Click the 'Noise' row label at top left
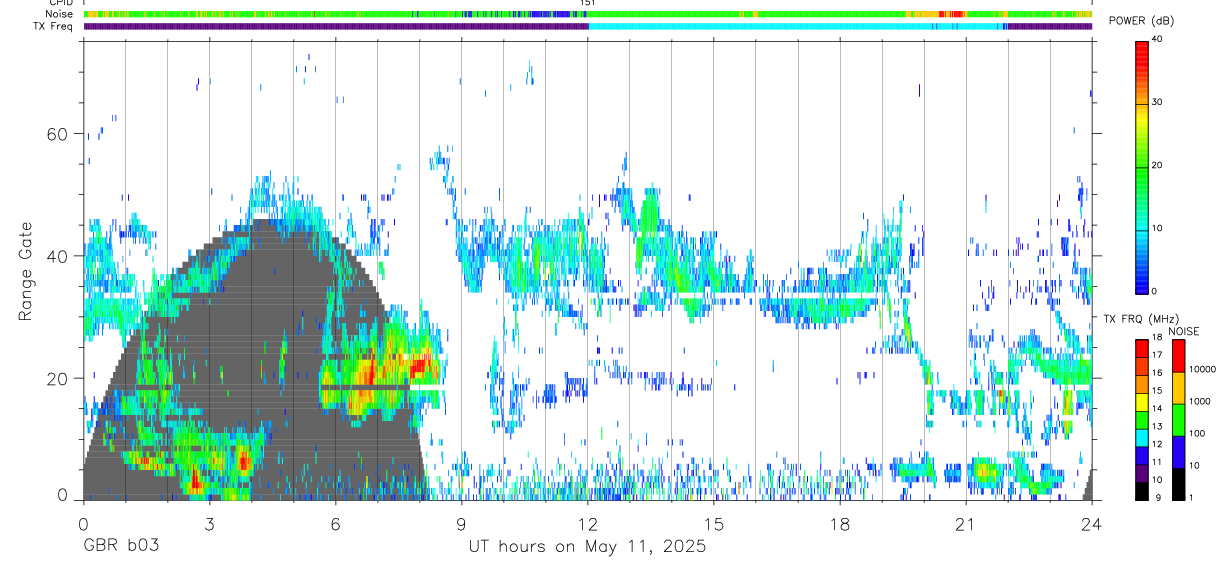 (x=61, y=14)
